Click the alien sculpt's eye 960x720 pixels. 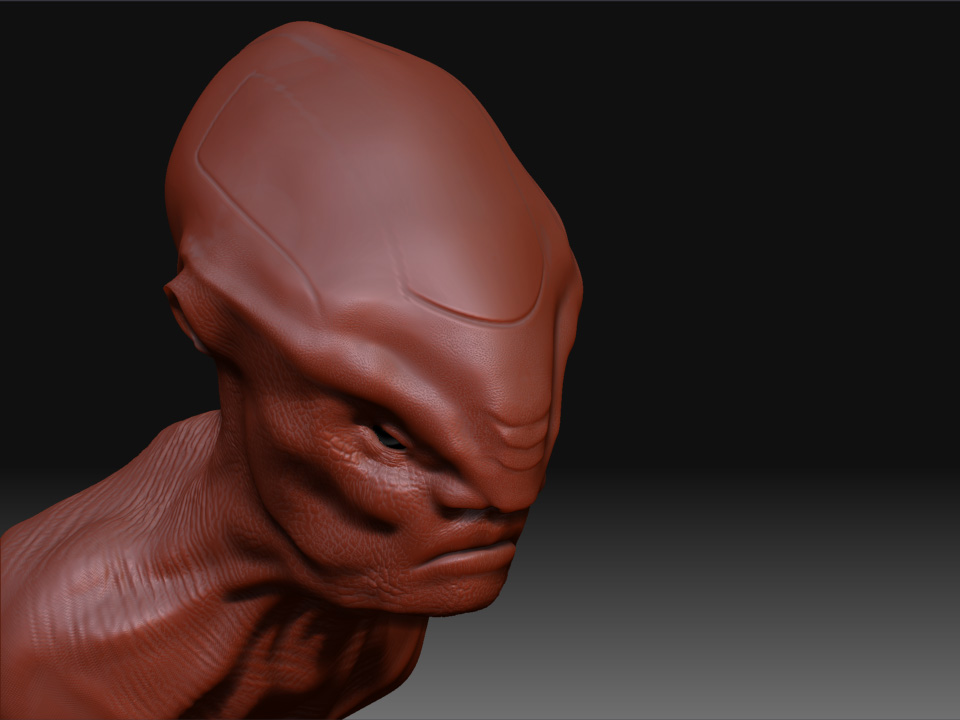tap(389, 437)
